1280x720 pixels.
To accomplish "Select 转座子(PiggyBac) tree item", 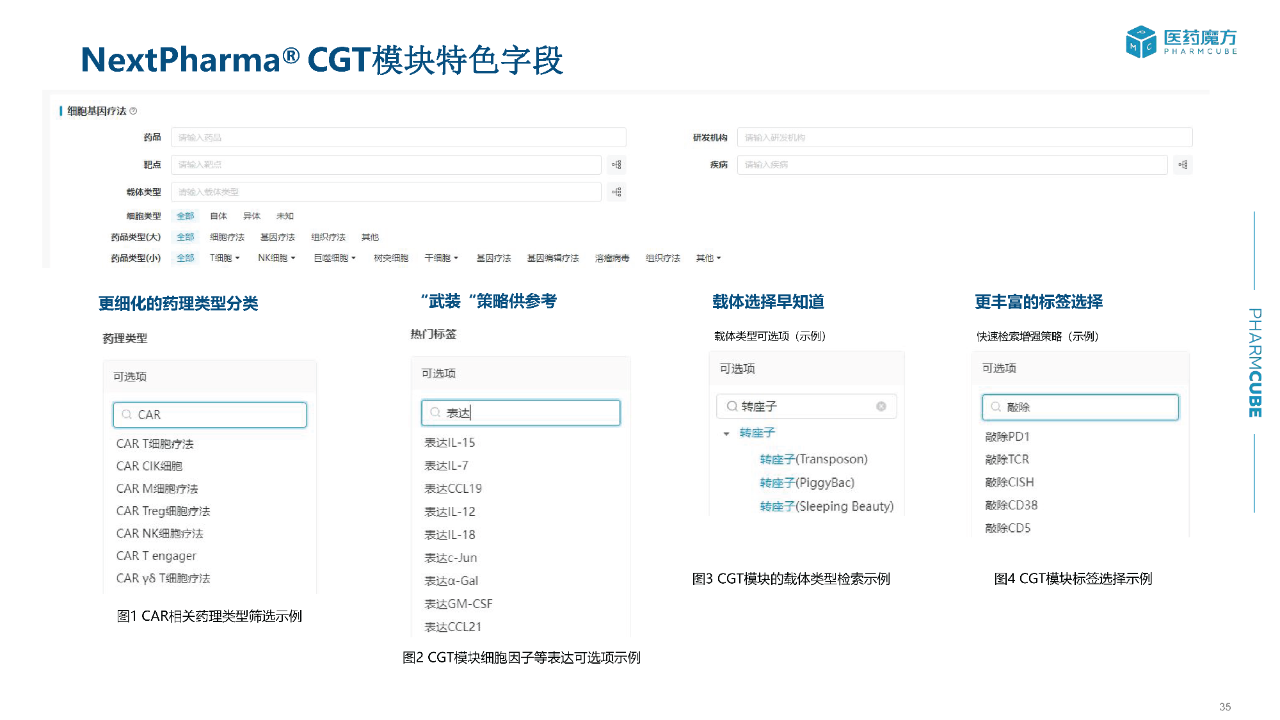I will click(x=807, y=483).
